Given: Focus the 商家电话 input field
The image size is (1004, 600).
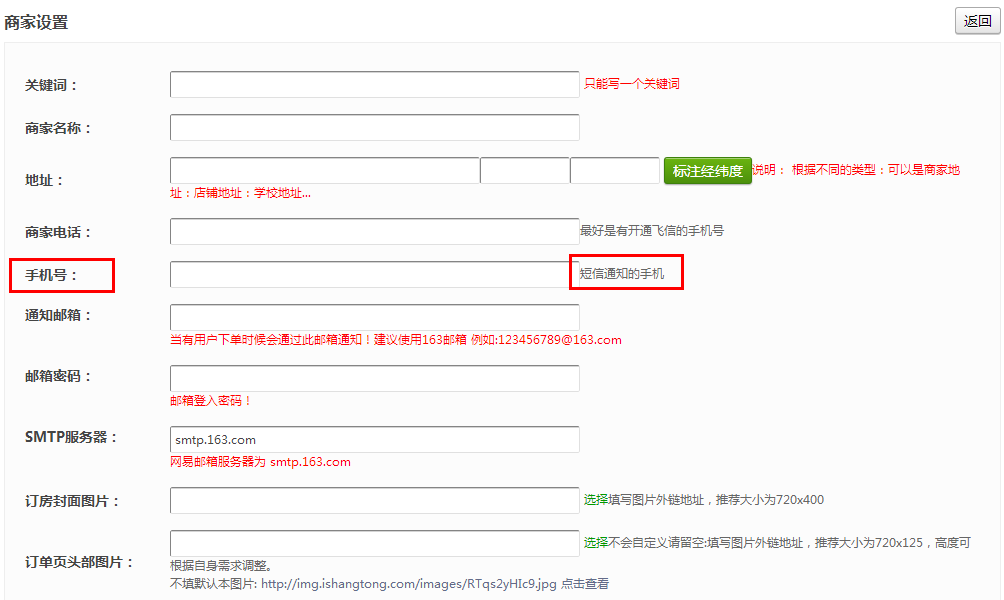Looking at the screenshot, I should click(x=374, y=232).
